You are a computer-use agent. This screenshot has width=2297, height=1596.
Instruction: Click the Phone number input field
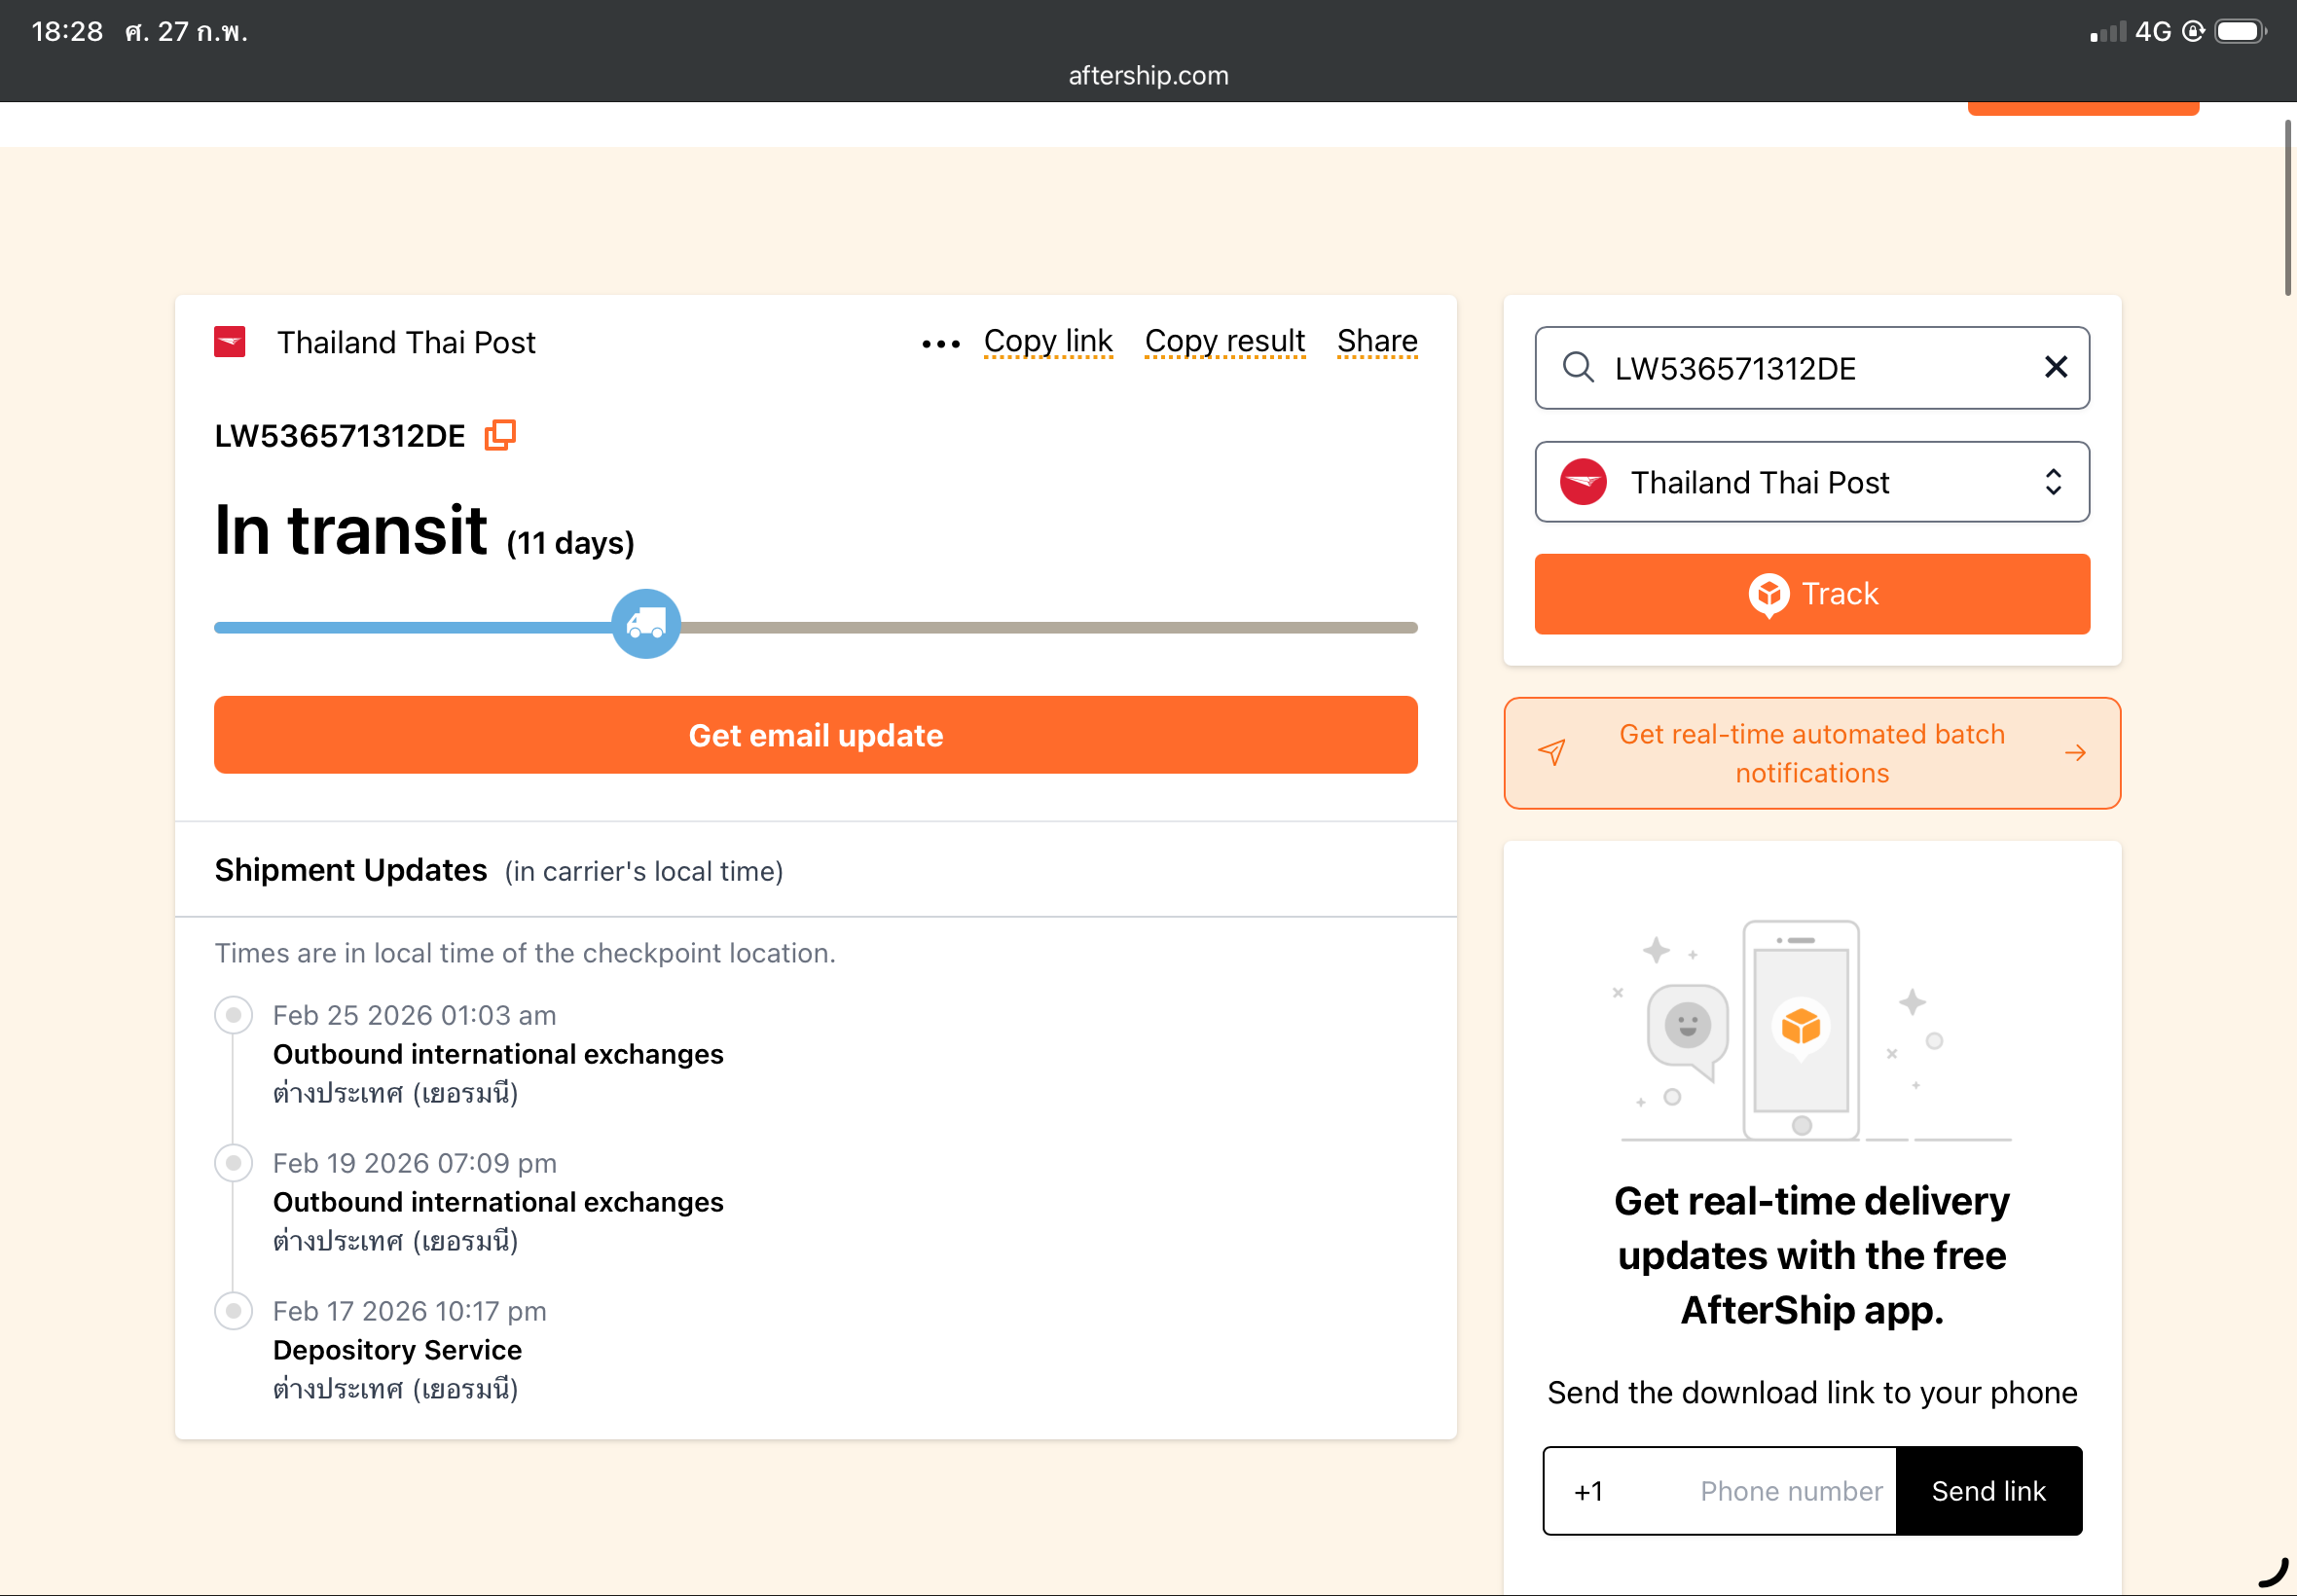[1790, 1491]
